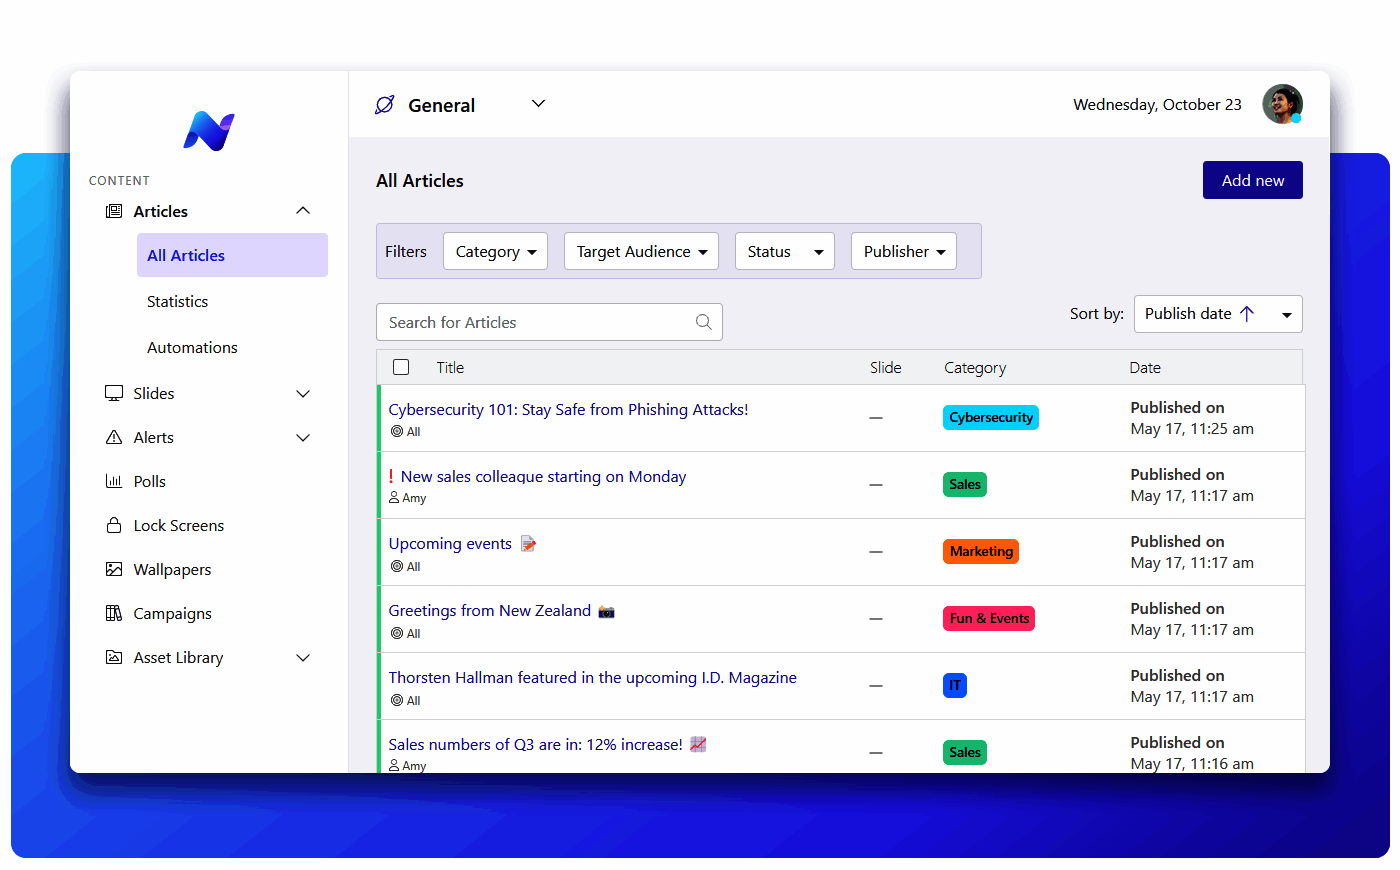Screen dimensions: 1400x870
Task: Click the orange Marketing category tag
Action: pos(980,551)
